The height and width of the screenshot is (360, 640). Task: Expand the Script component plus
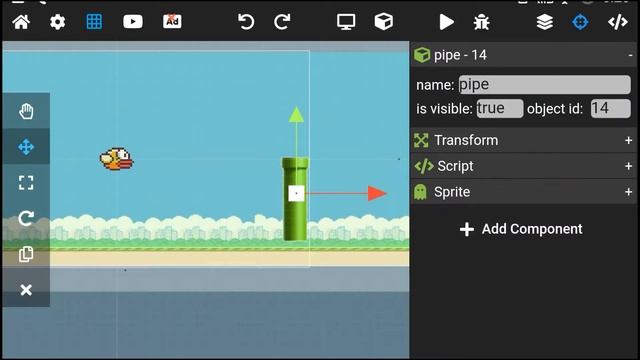tap(629, 166)
